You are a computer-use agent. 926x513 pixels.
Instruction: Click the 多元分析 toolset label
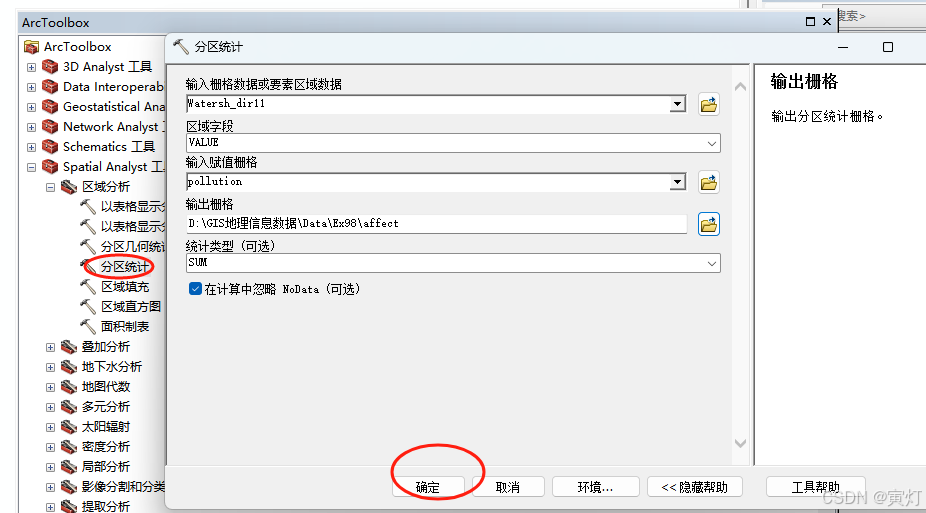point(106,407)
